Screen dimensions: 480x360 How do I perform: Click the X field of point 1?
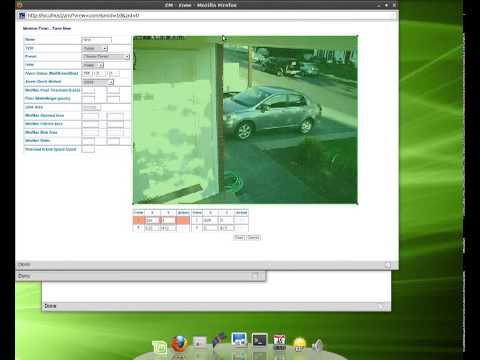[x=152, y=220]
